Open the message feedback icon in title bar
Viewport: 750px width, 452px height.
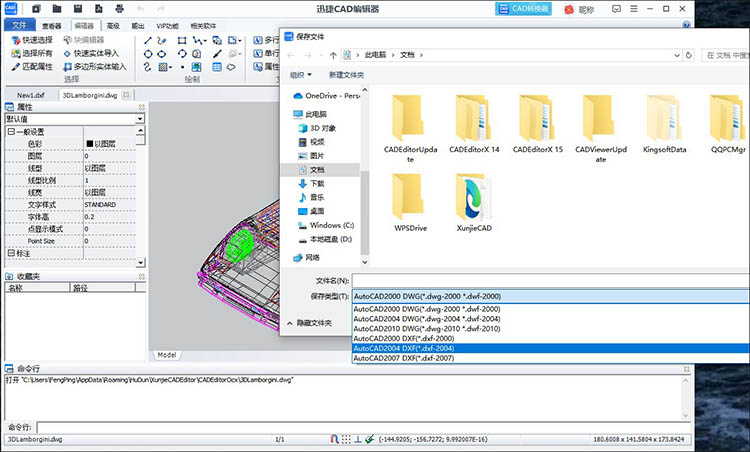click(x=617, y=9)
